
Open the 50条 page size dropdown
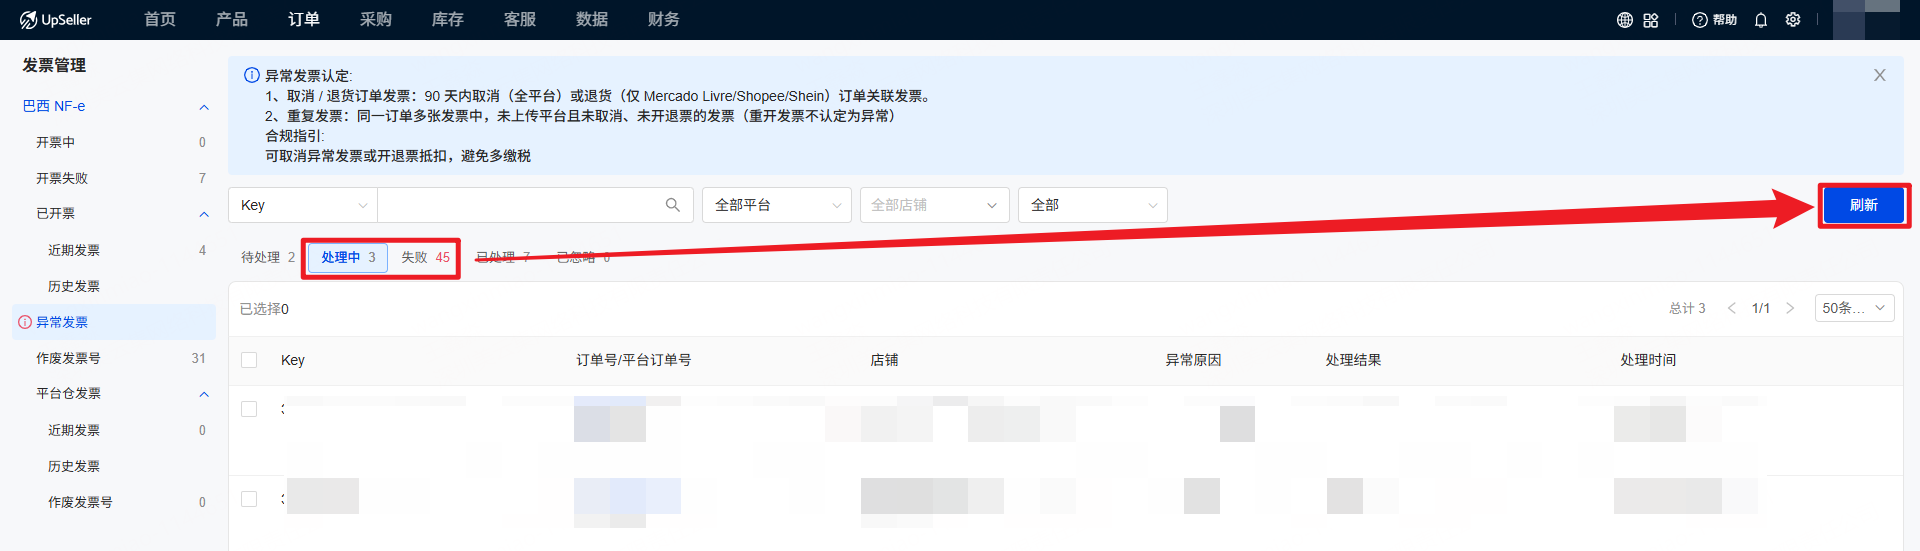[x=1854, y=308]
